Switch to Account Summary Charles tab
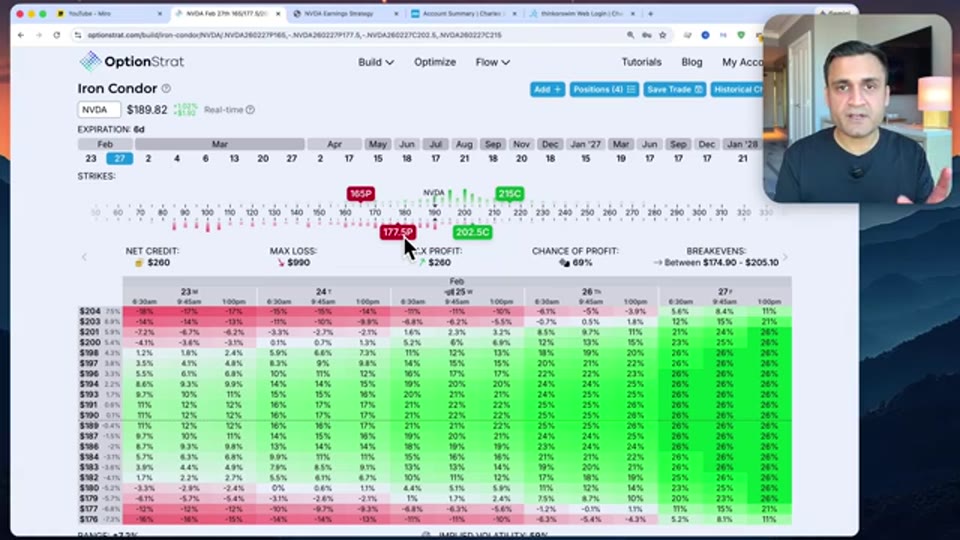The image size is (960, 540). [x=462, y=13]
